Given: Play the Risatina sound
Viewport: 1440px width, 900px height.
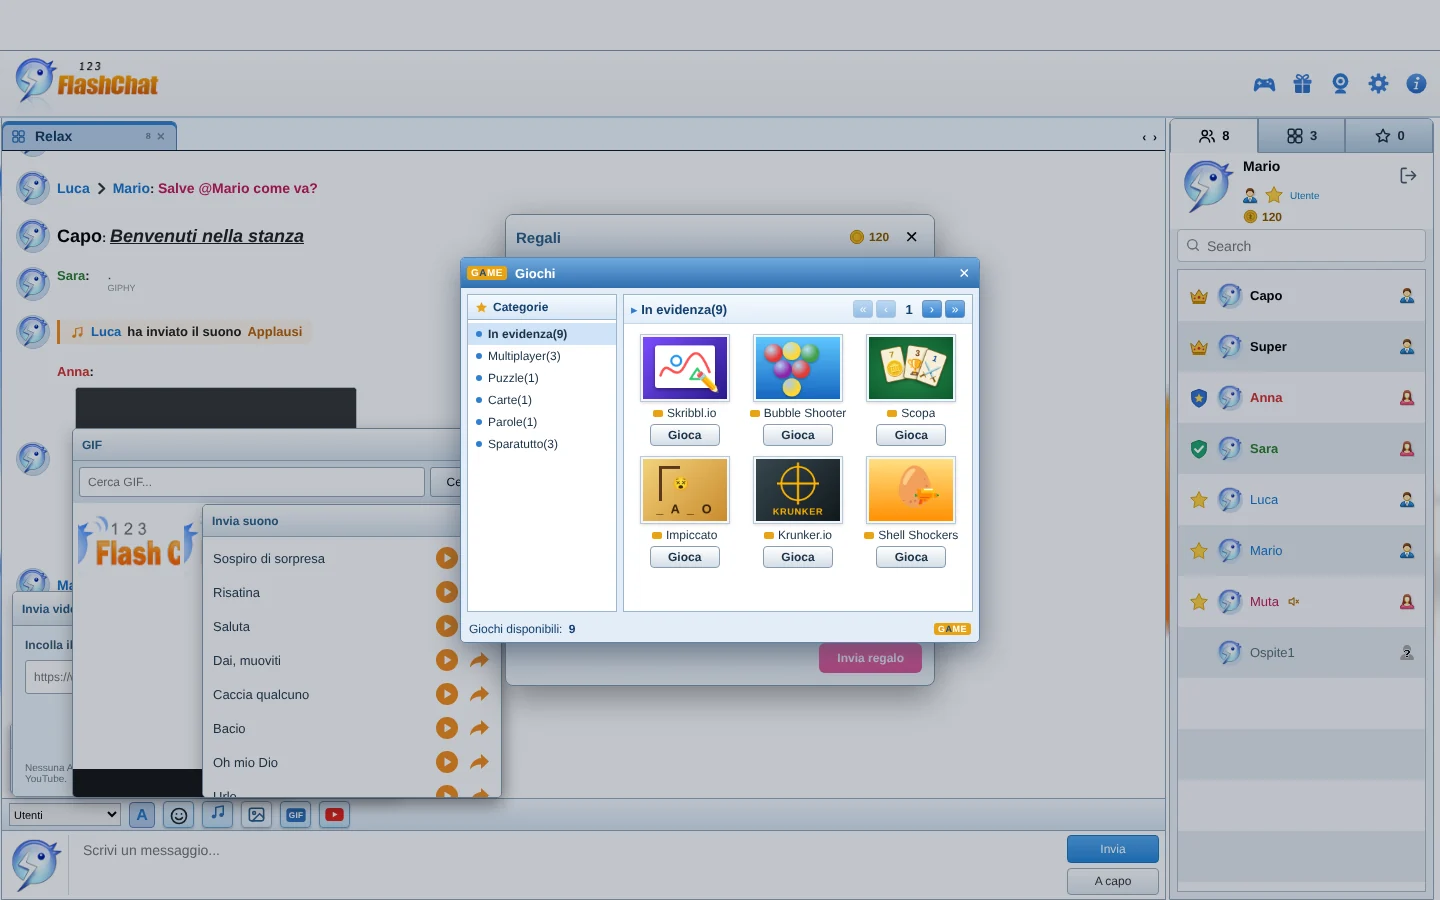Looking at the screenshot, I should 447,592.
